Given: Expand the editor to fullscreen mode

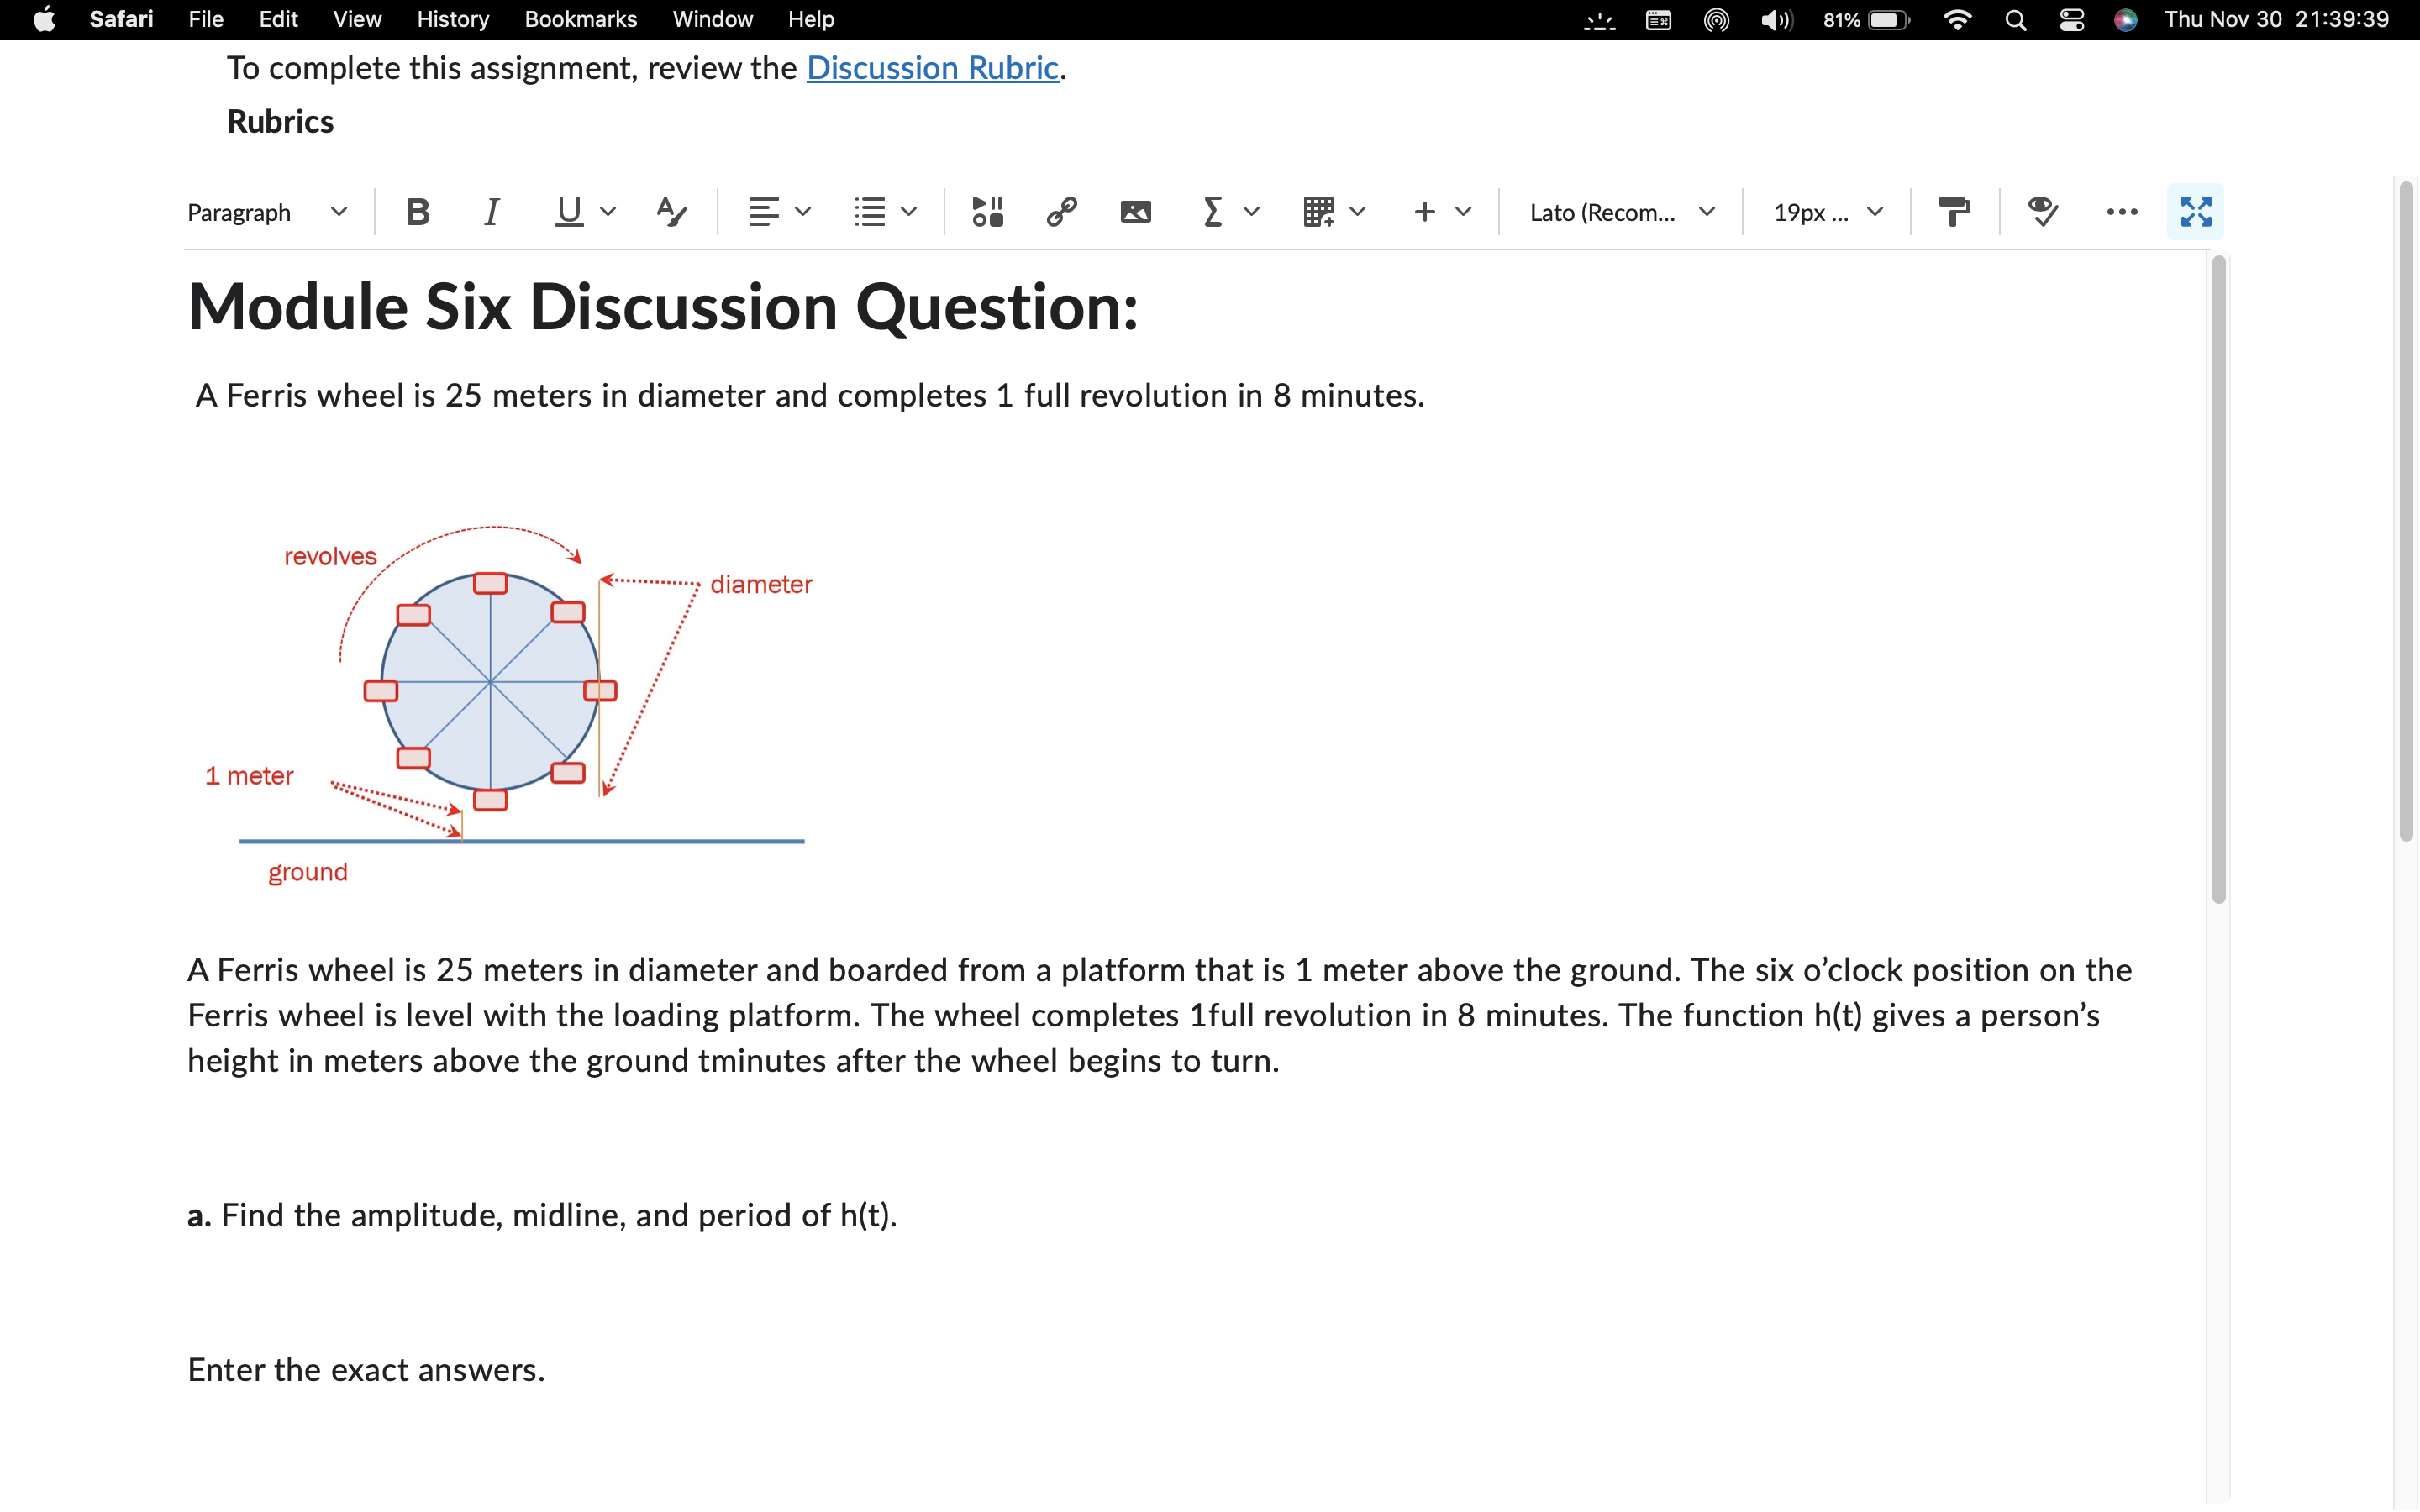Looking at the screenshot, I should [x=2196, y=211].
